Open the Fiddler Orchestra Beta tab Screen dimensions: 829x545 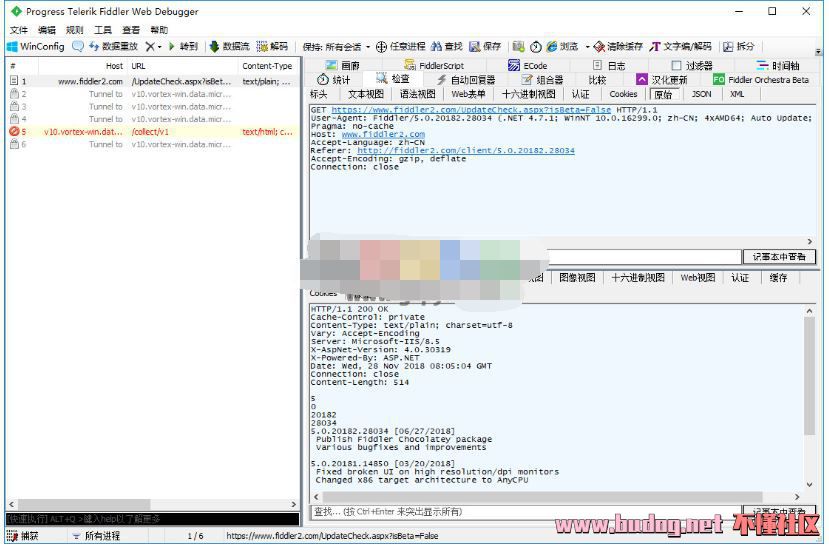pyautogui.click(x=761, y=80)
